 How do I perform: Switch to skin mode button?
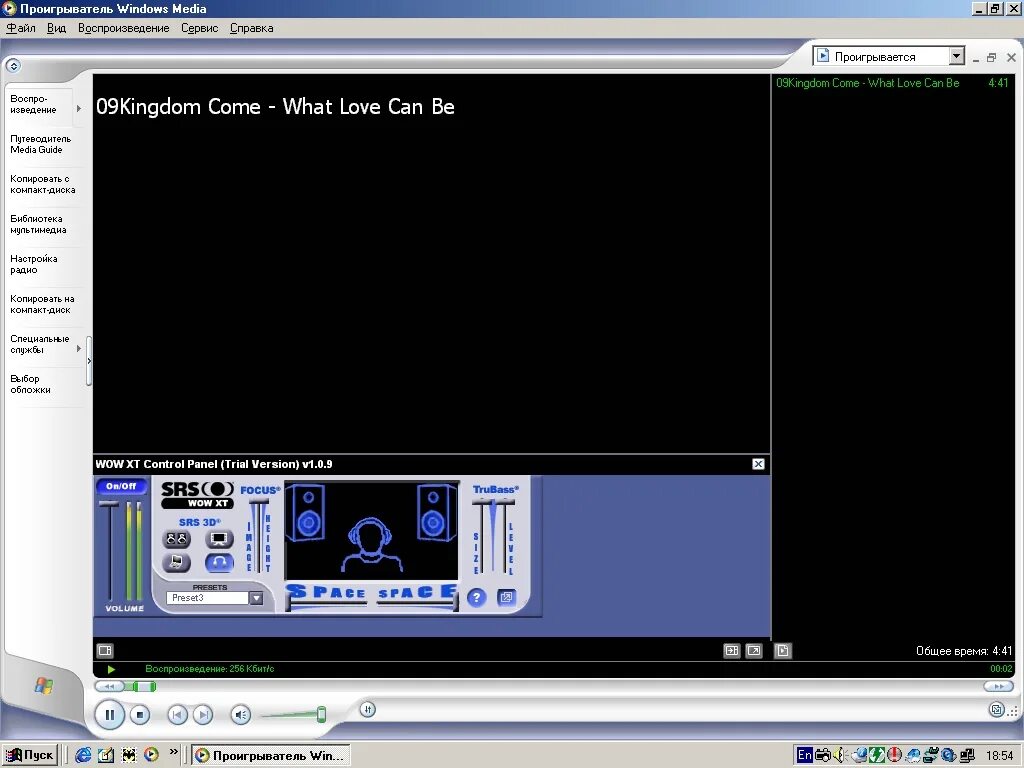coord(996,709)
